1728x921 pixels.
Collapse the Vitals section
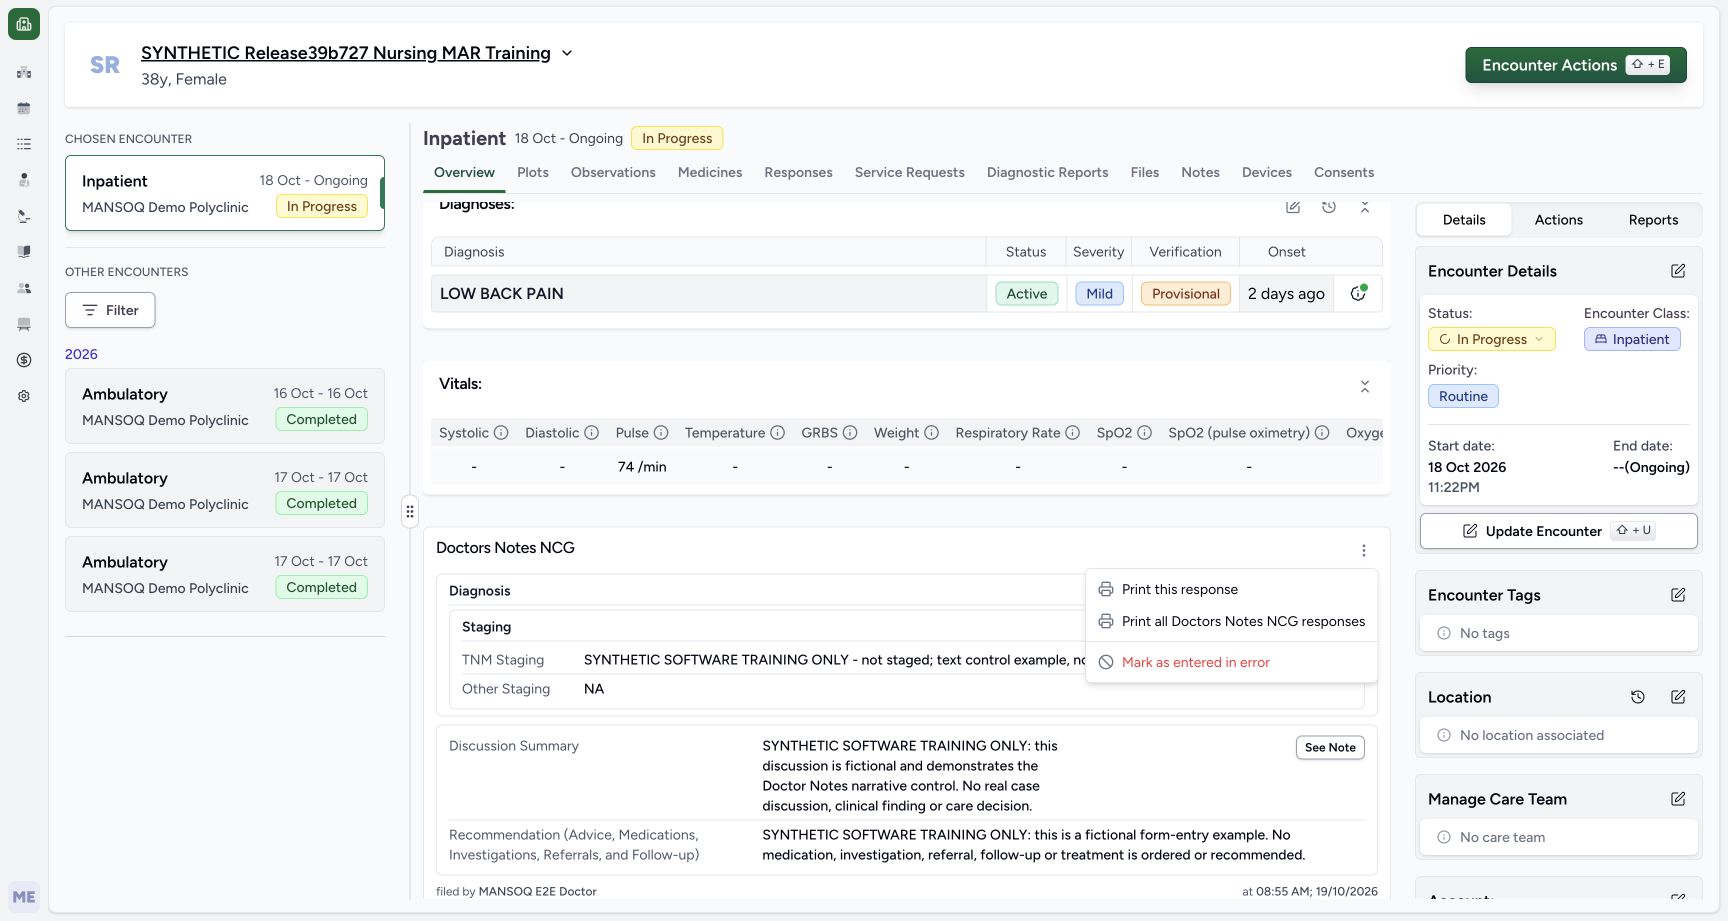click(1365, 386)
